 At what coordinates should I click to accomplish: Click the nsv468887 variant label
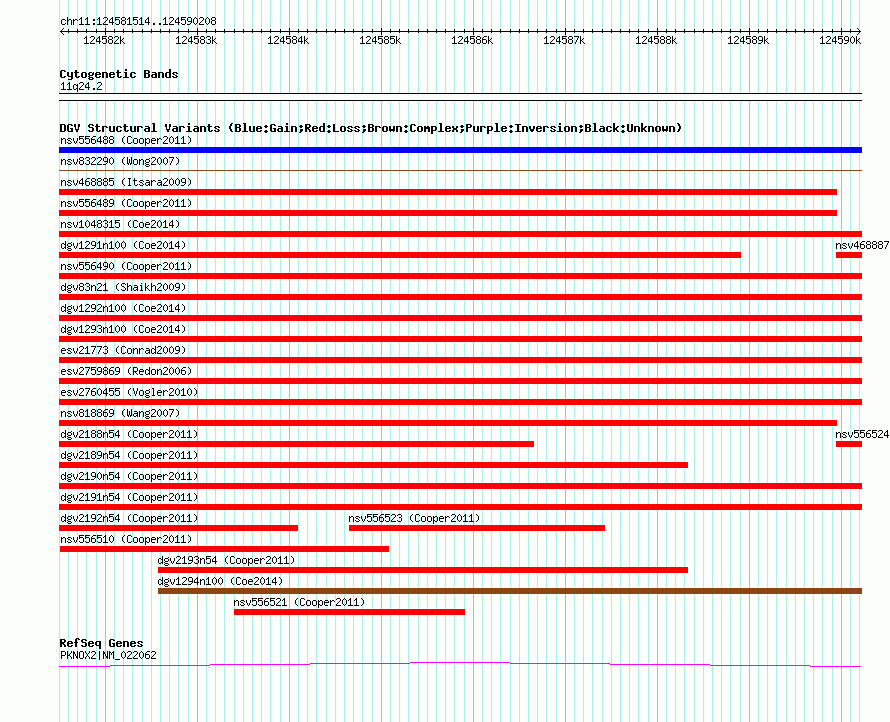click(x=862, y=245)
